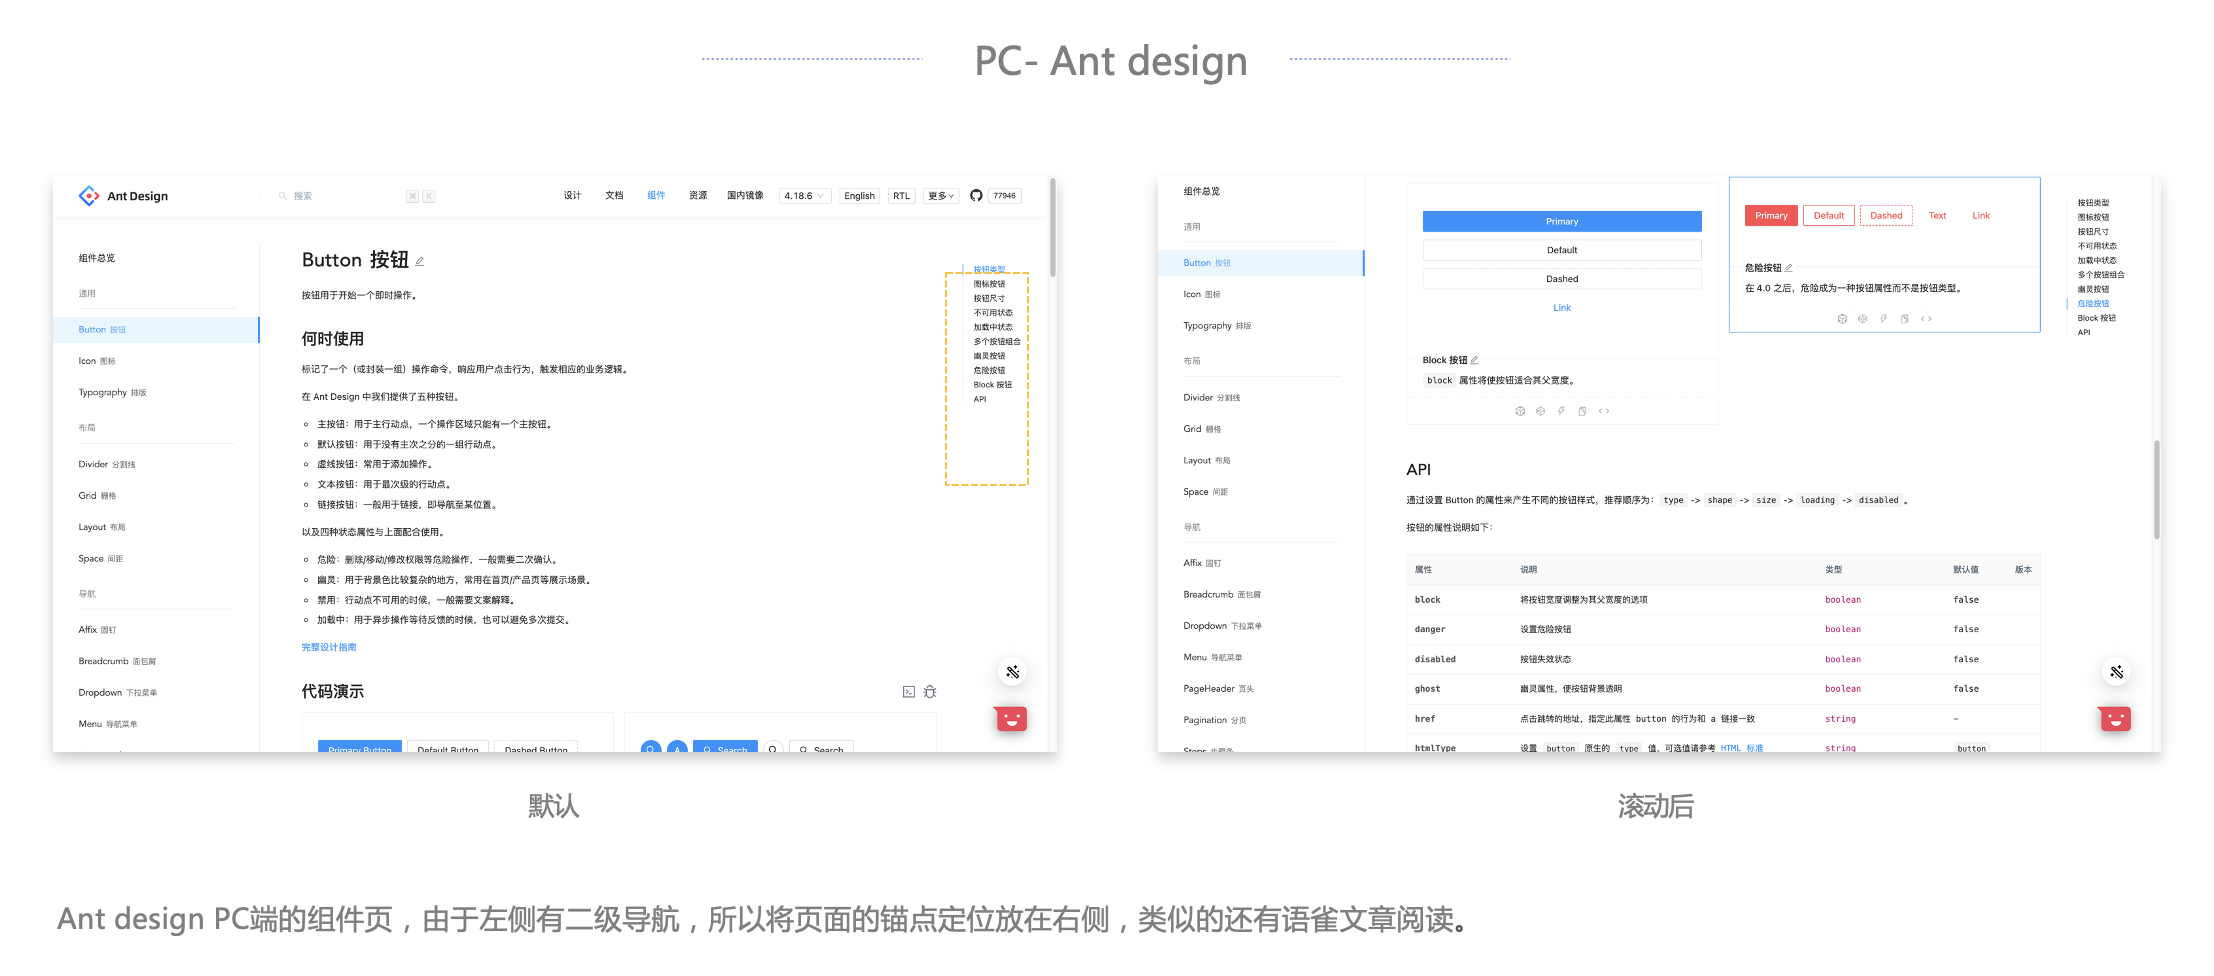Click the red-outlined danger Default button
2214x976 pixels.
point(1829,216)
